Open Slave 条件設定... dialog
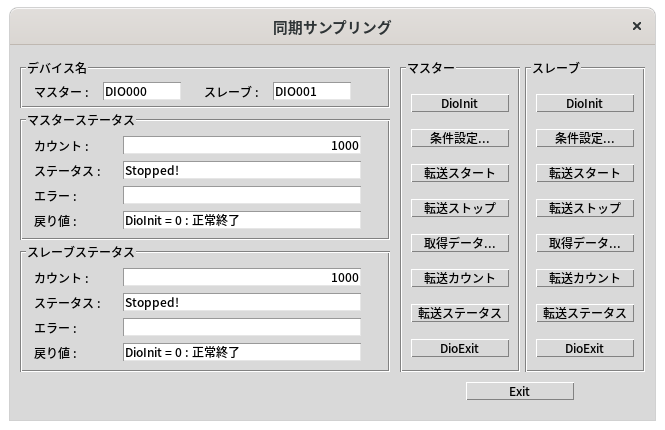Viewport: 665px width, 430px height. pyautogui.click(x=584, y=138)
